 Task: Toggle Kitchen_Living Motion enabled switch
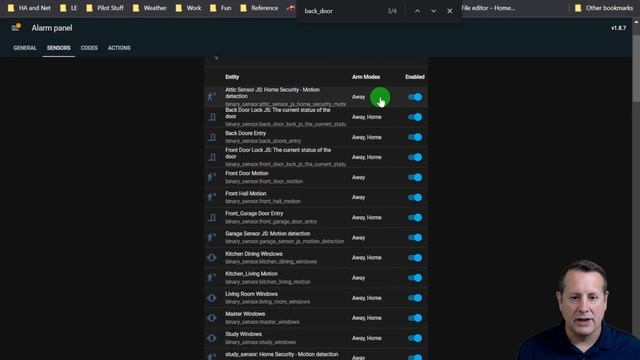[415, 278]
